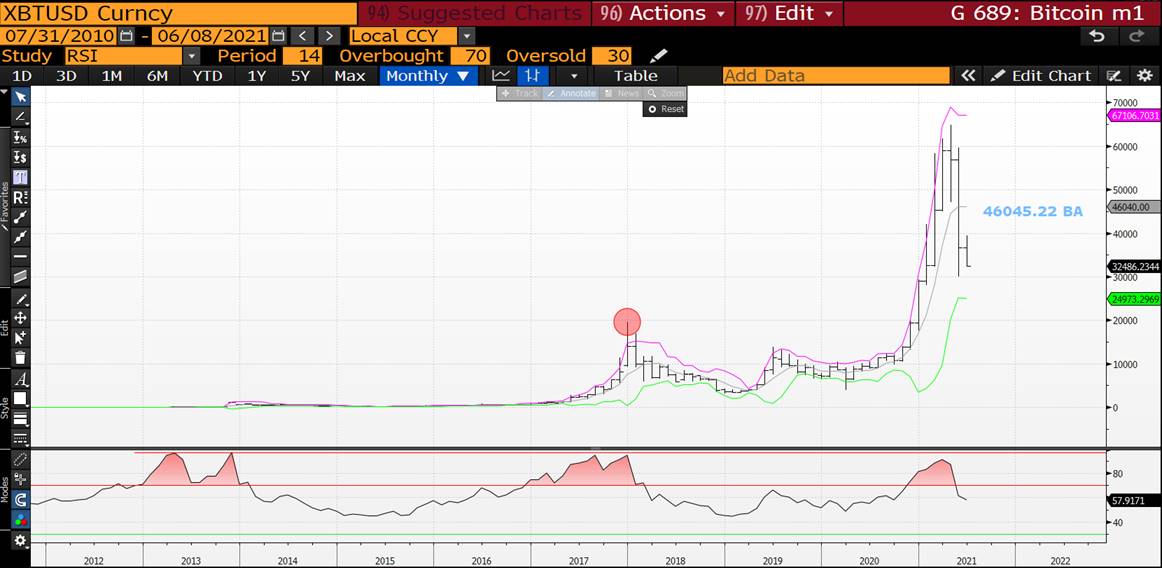
Task: Open the left toolbar gear settings
Action: point(21,541)
